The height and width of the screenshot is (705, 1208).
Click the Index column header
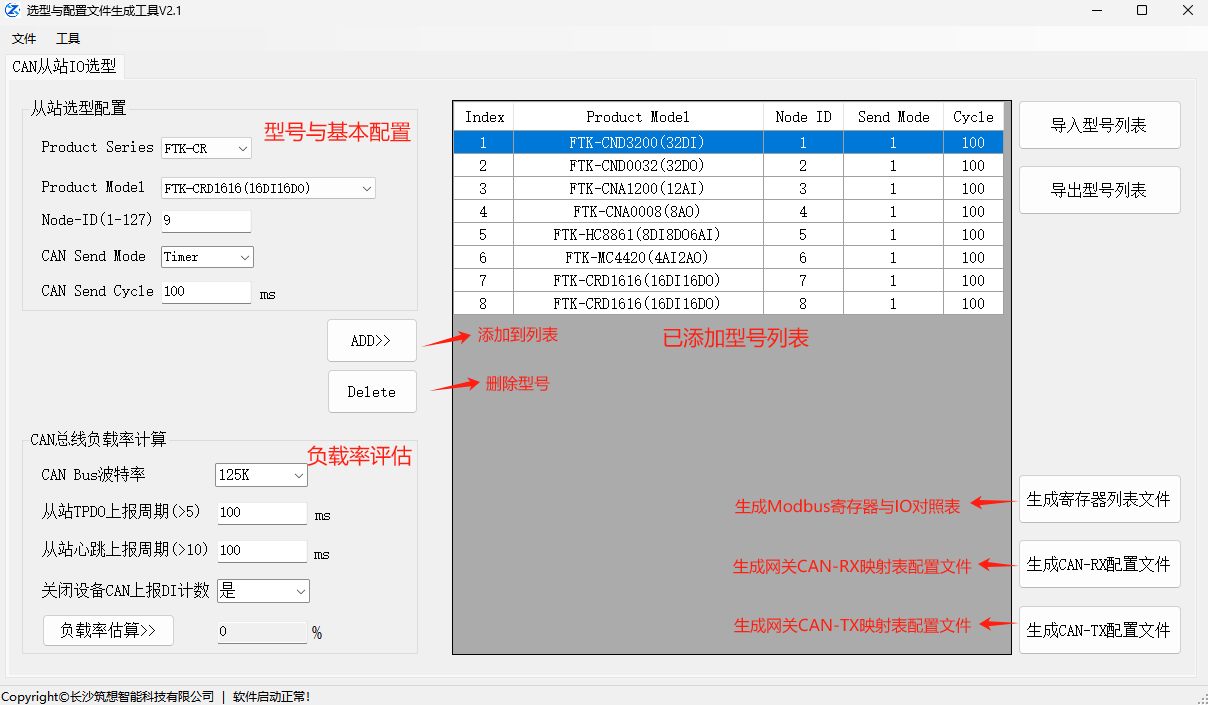tap(484, 117)
